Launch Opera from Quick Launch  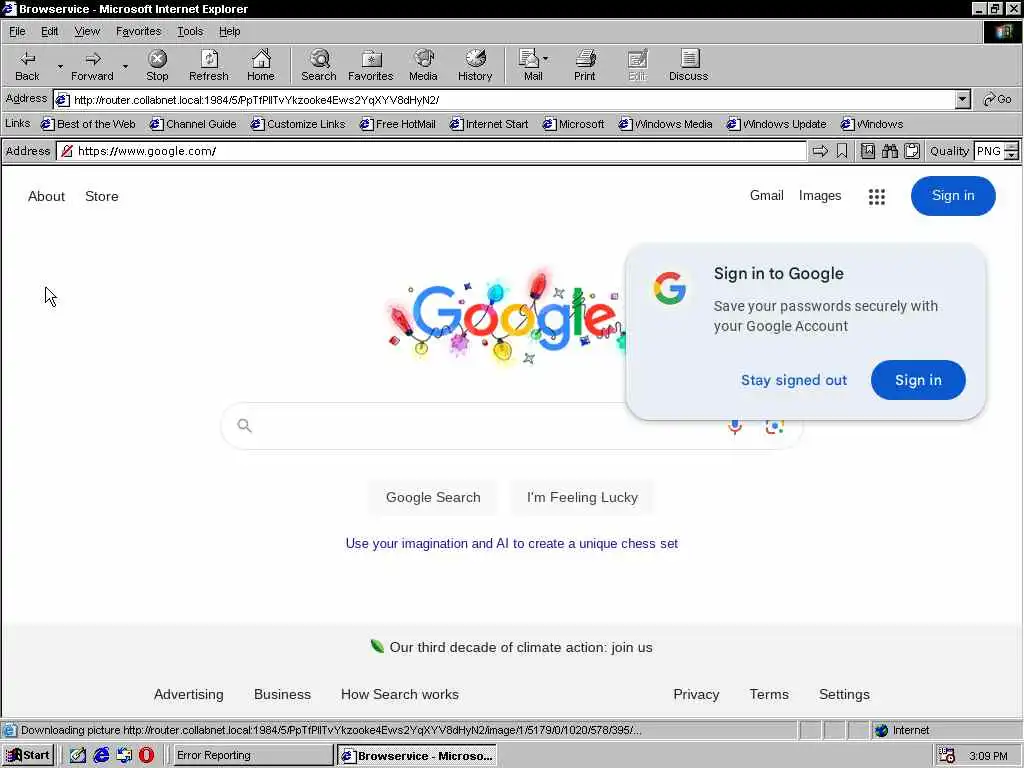tap(146, 756)
